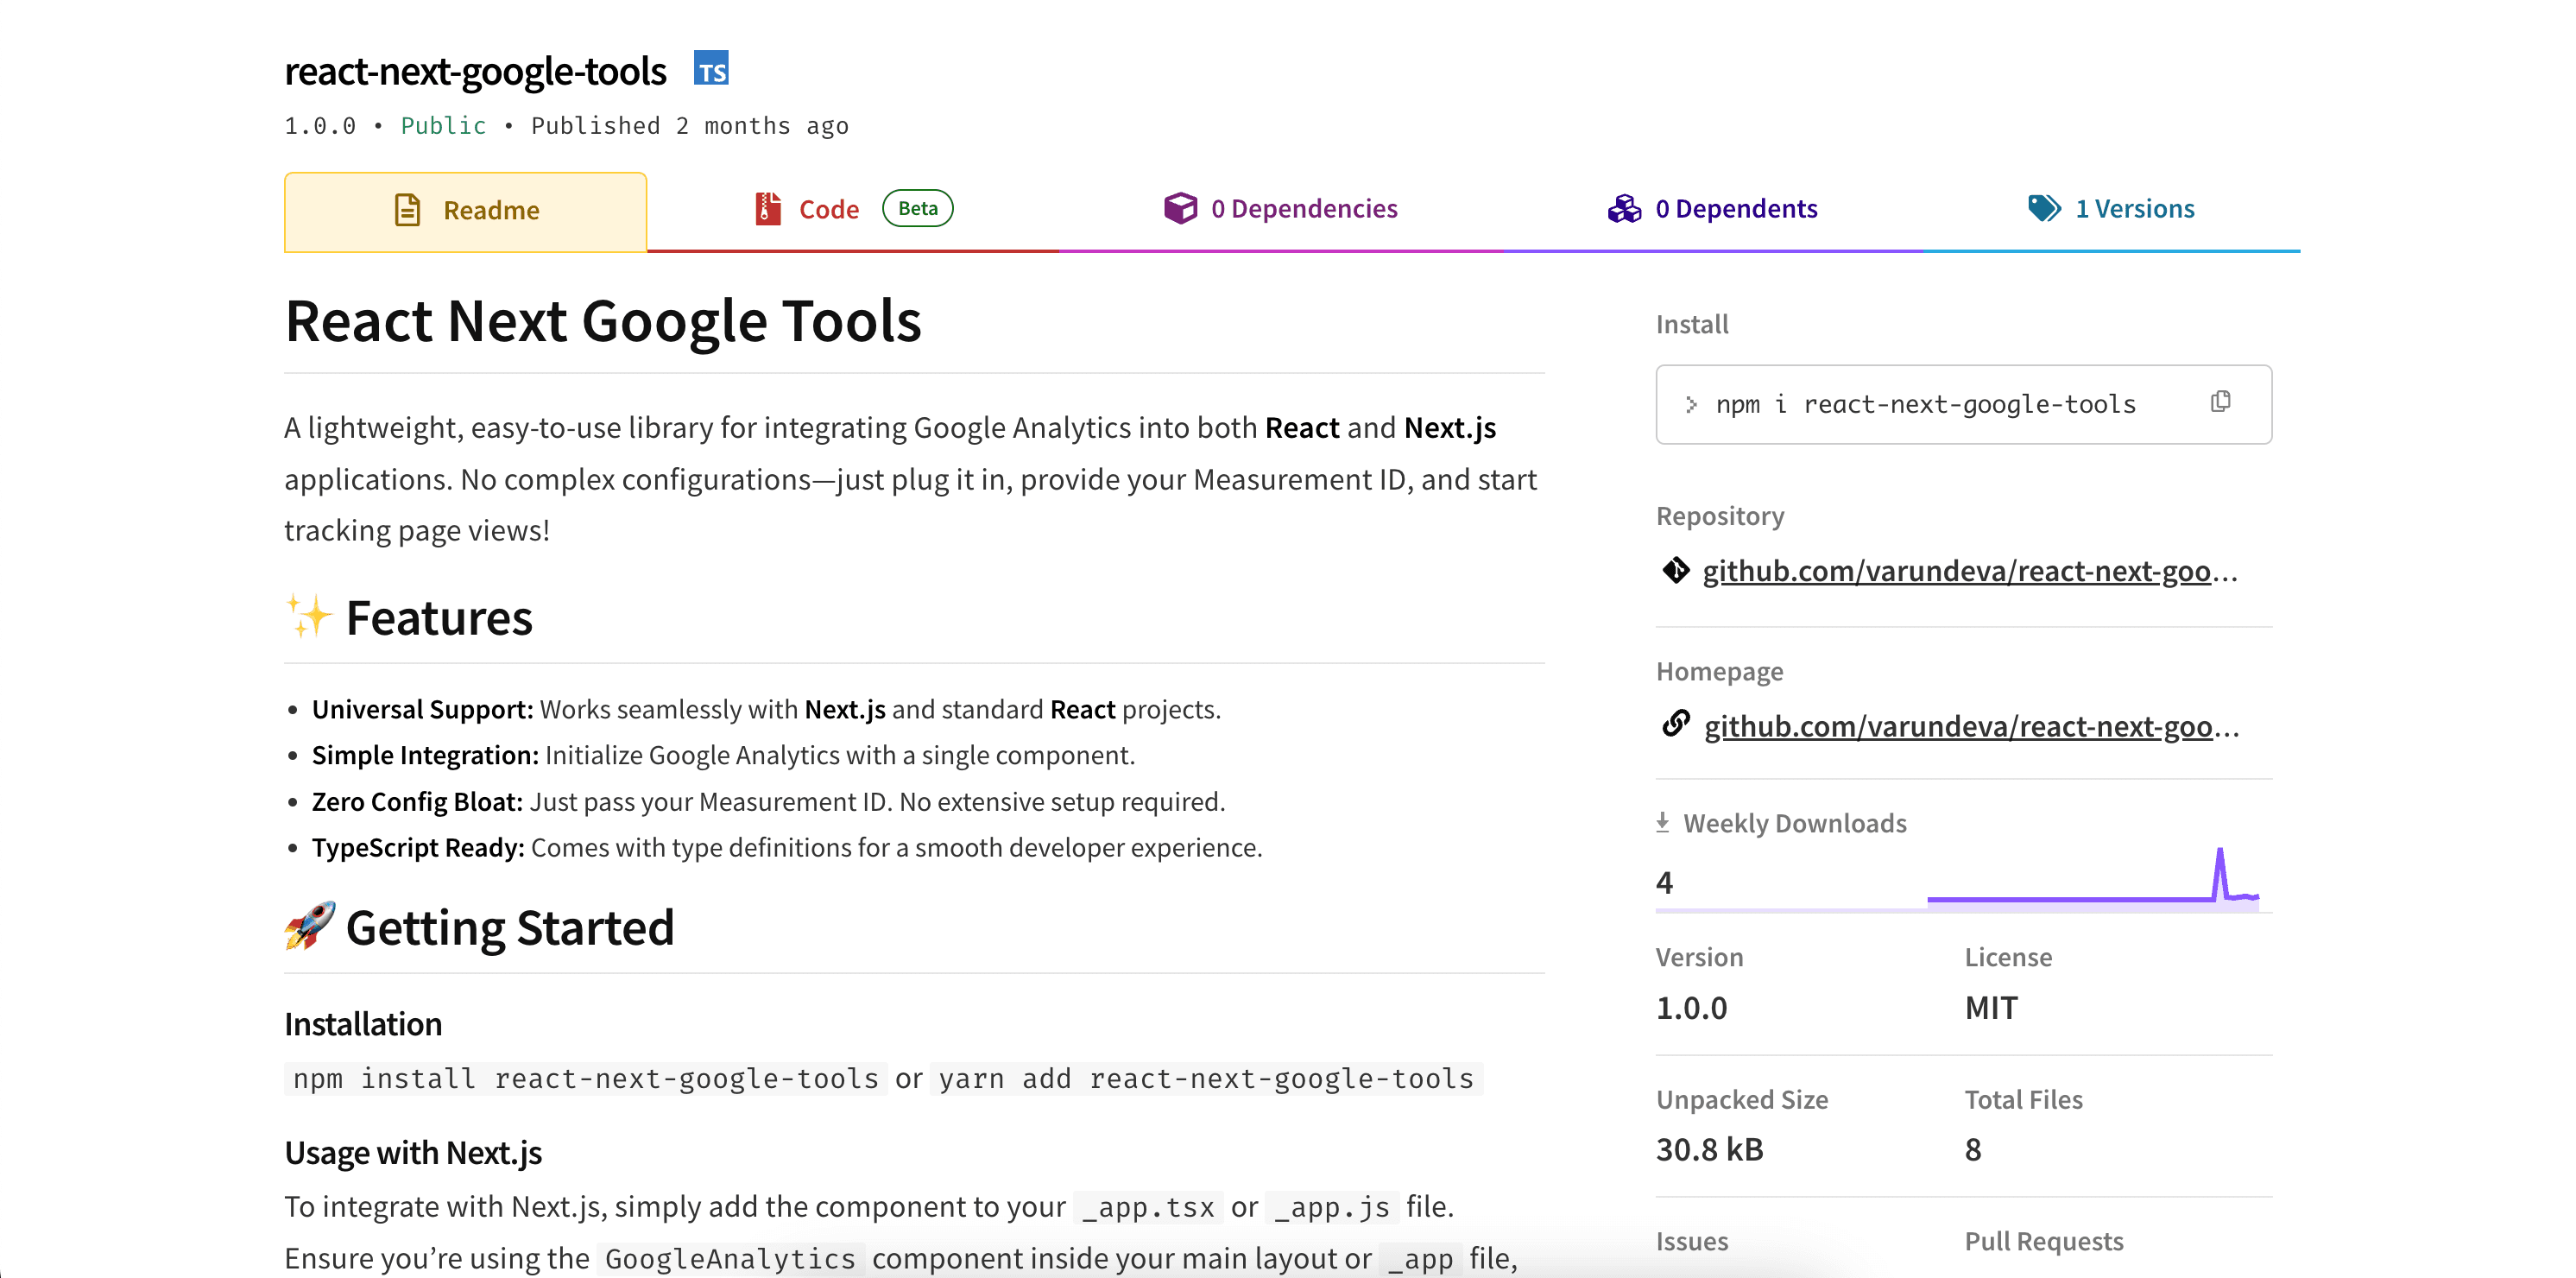2576x1278 pixels.
Task: View the 1 Versions tab
Action: (2111, 209)
